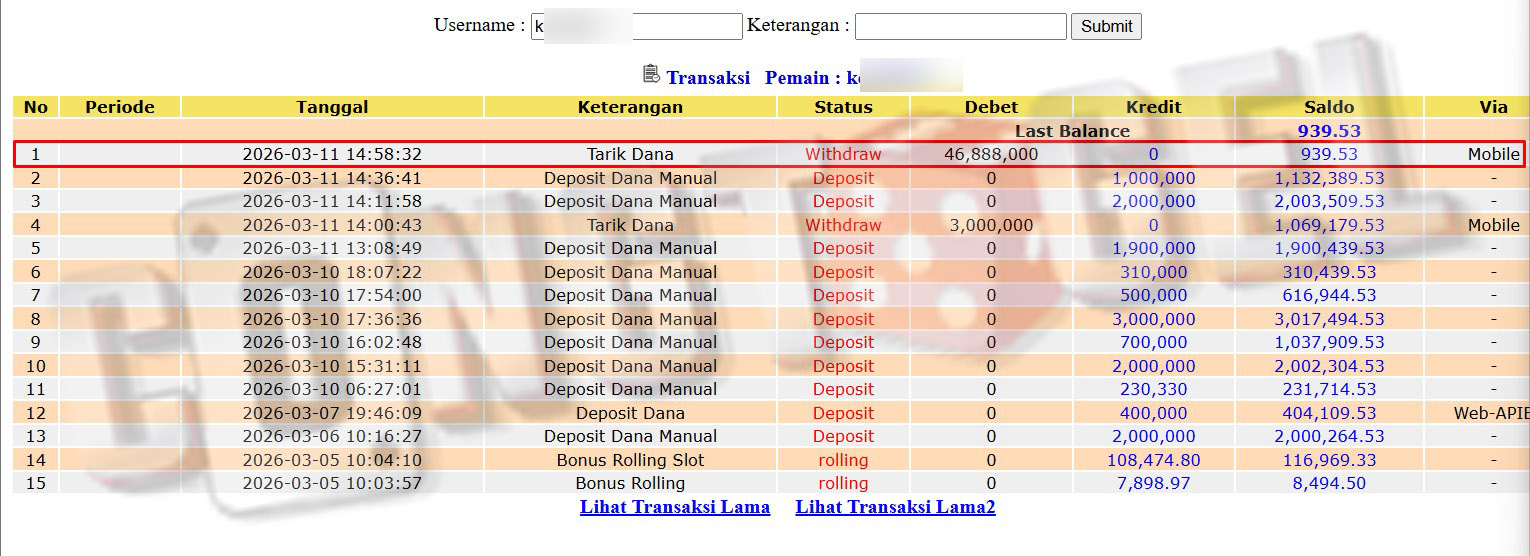1530x556 pixels.
Task: Open the Lihat Transaksi Lama link
Action: (675, 507)
